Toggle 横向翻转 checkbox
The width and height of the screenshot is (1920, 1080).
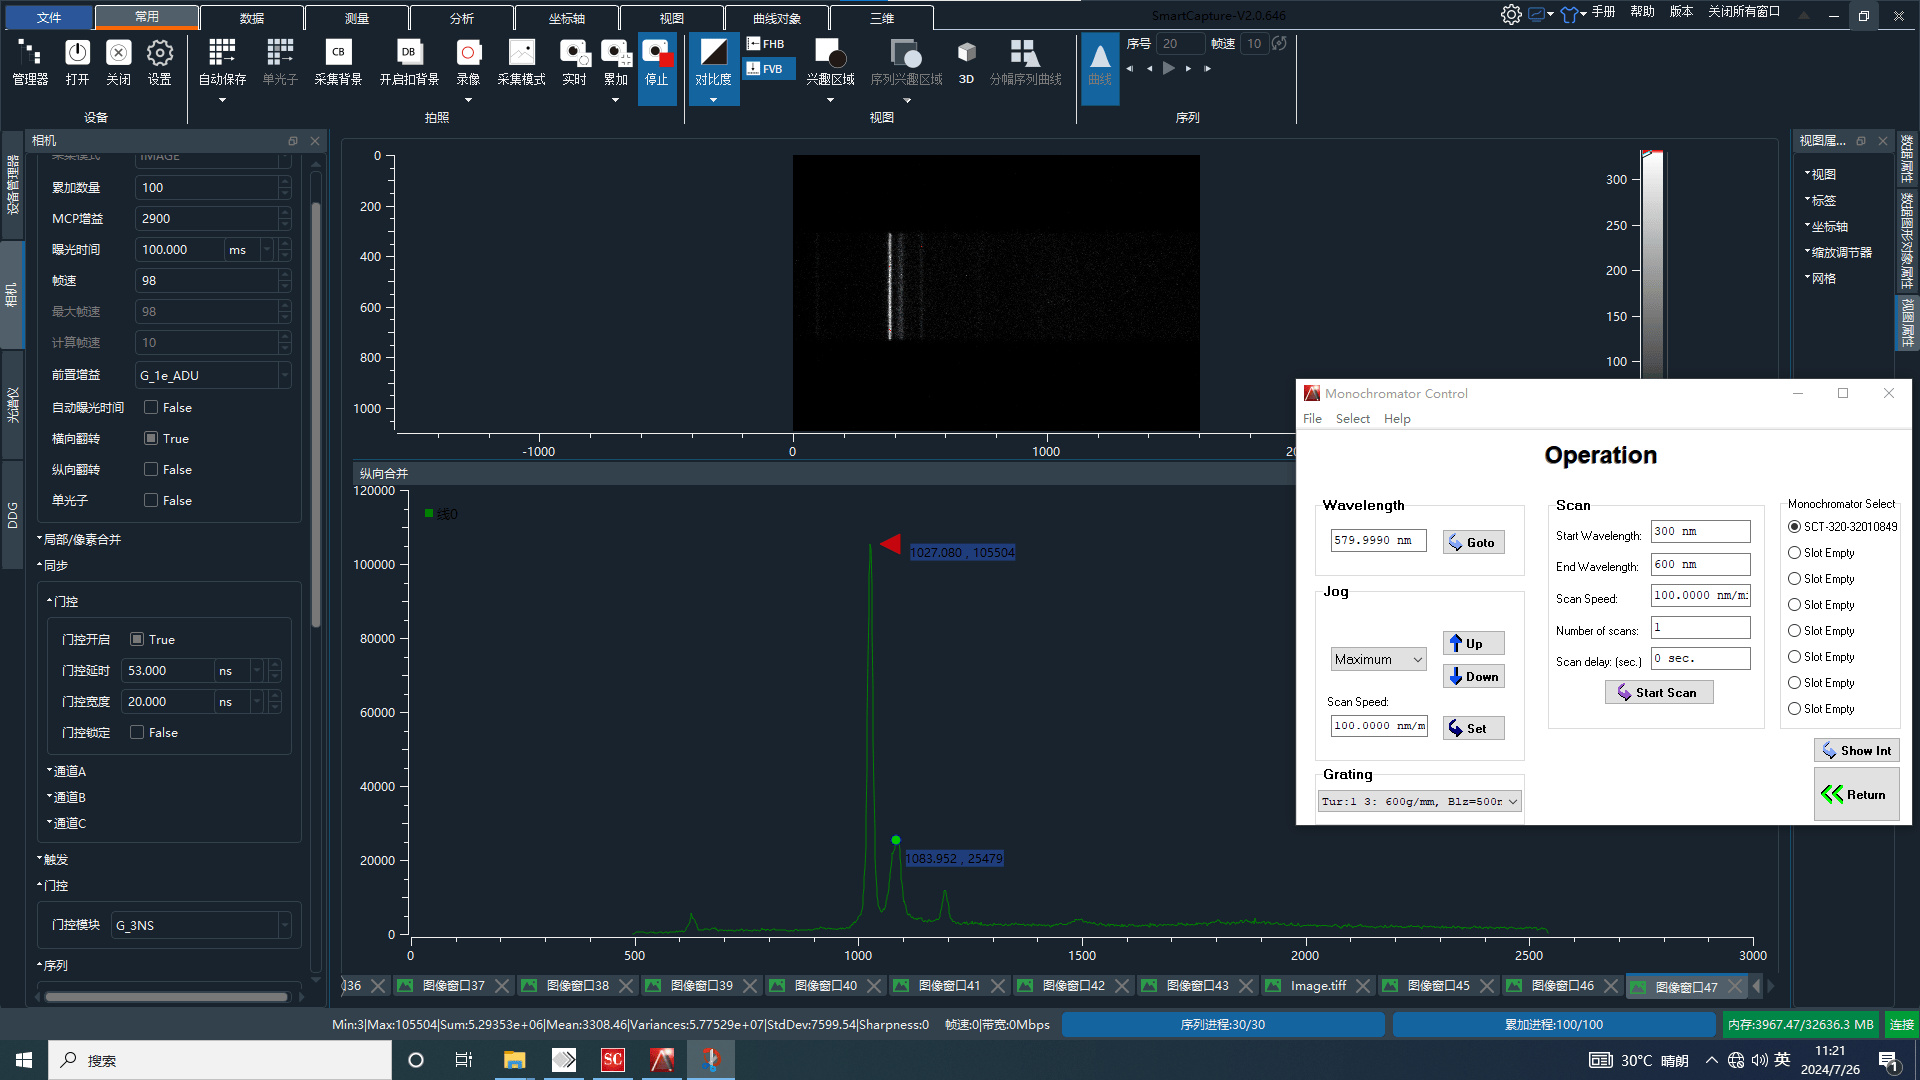click(151, 438)
